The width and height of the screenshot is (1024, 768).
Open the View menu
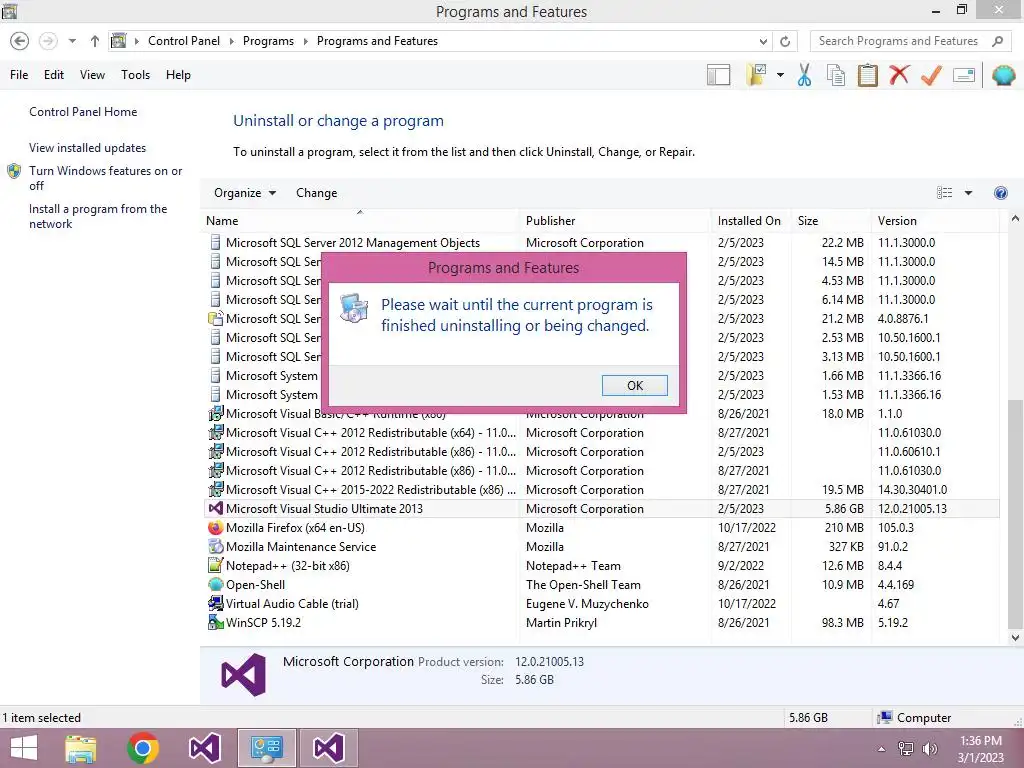point(92,74)
